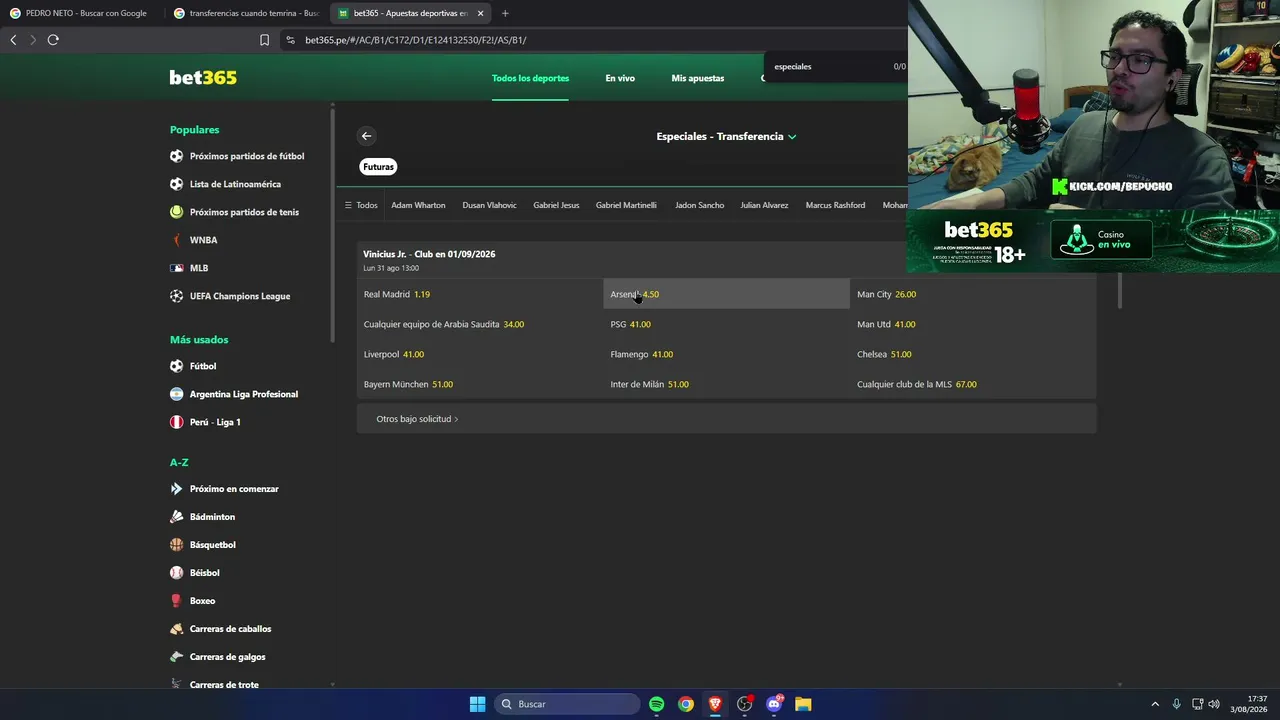The width and height of the screenshot is (1280, 720).
Task: Select the Adam Wharton tab
Action: tap(418, 205)
